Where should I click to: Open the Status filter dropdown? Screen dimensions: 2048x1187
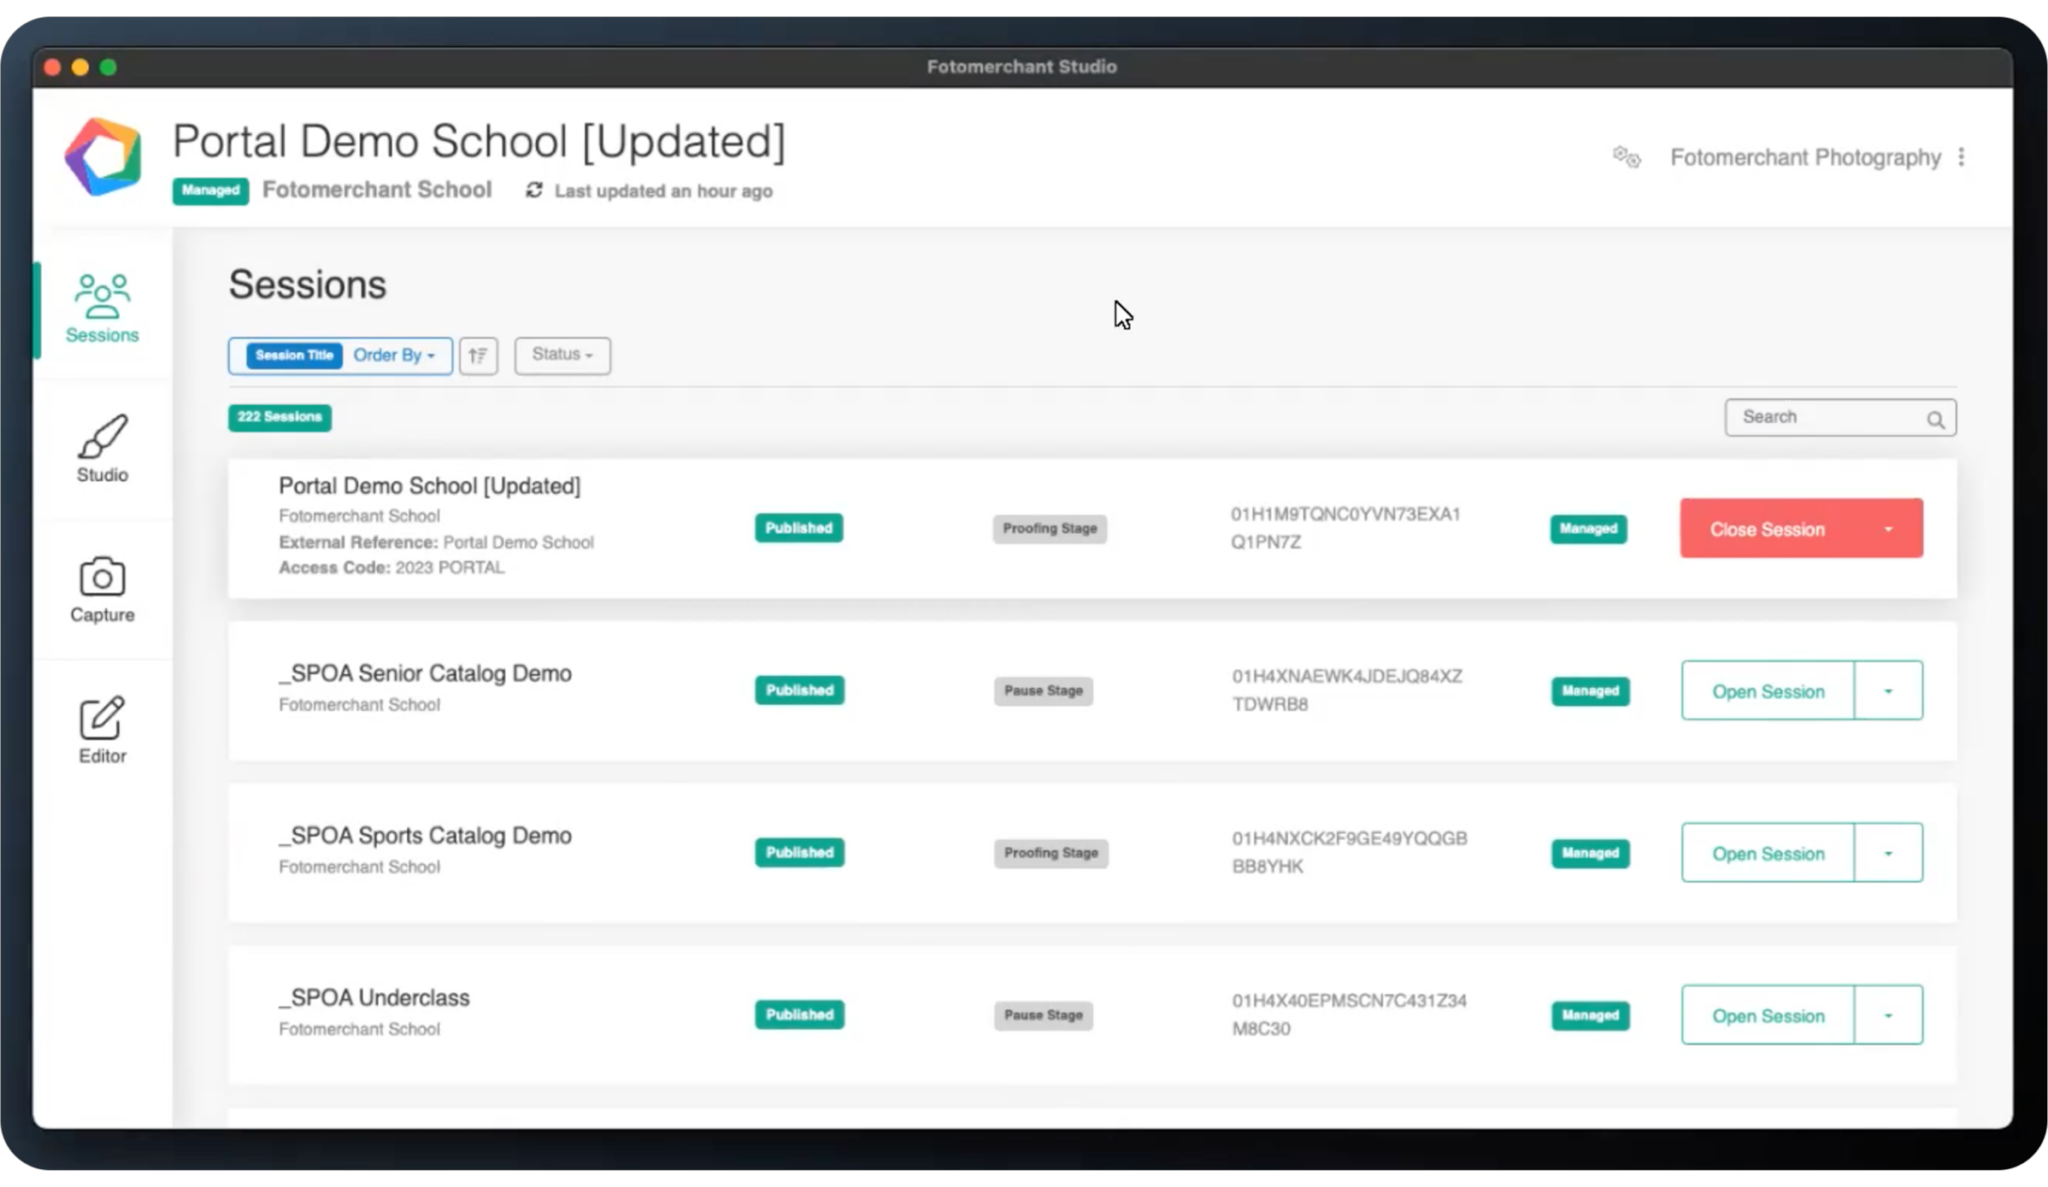[562, 355]
